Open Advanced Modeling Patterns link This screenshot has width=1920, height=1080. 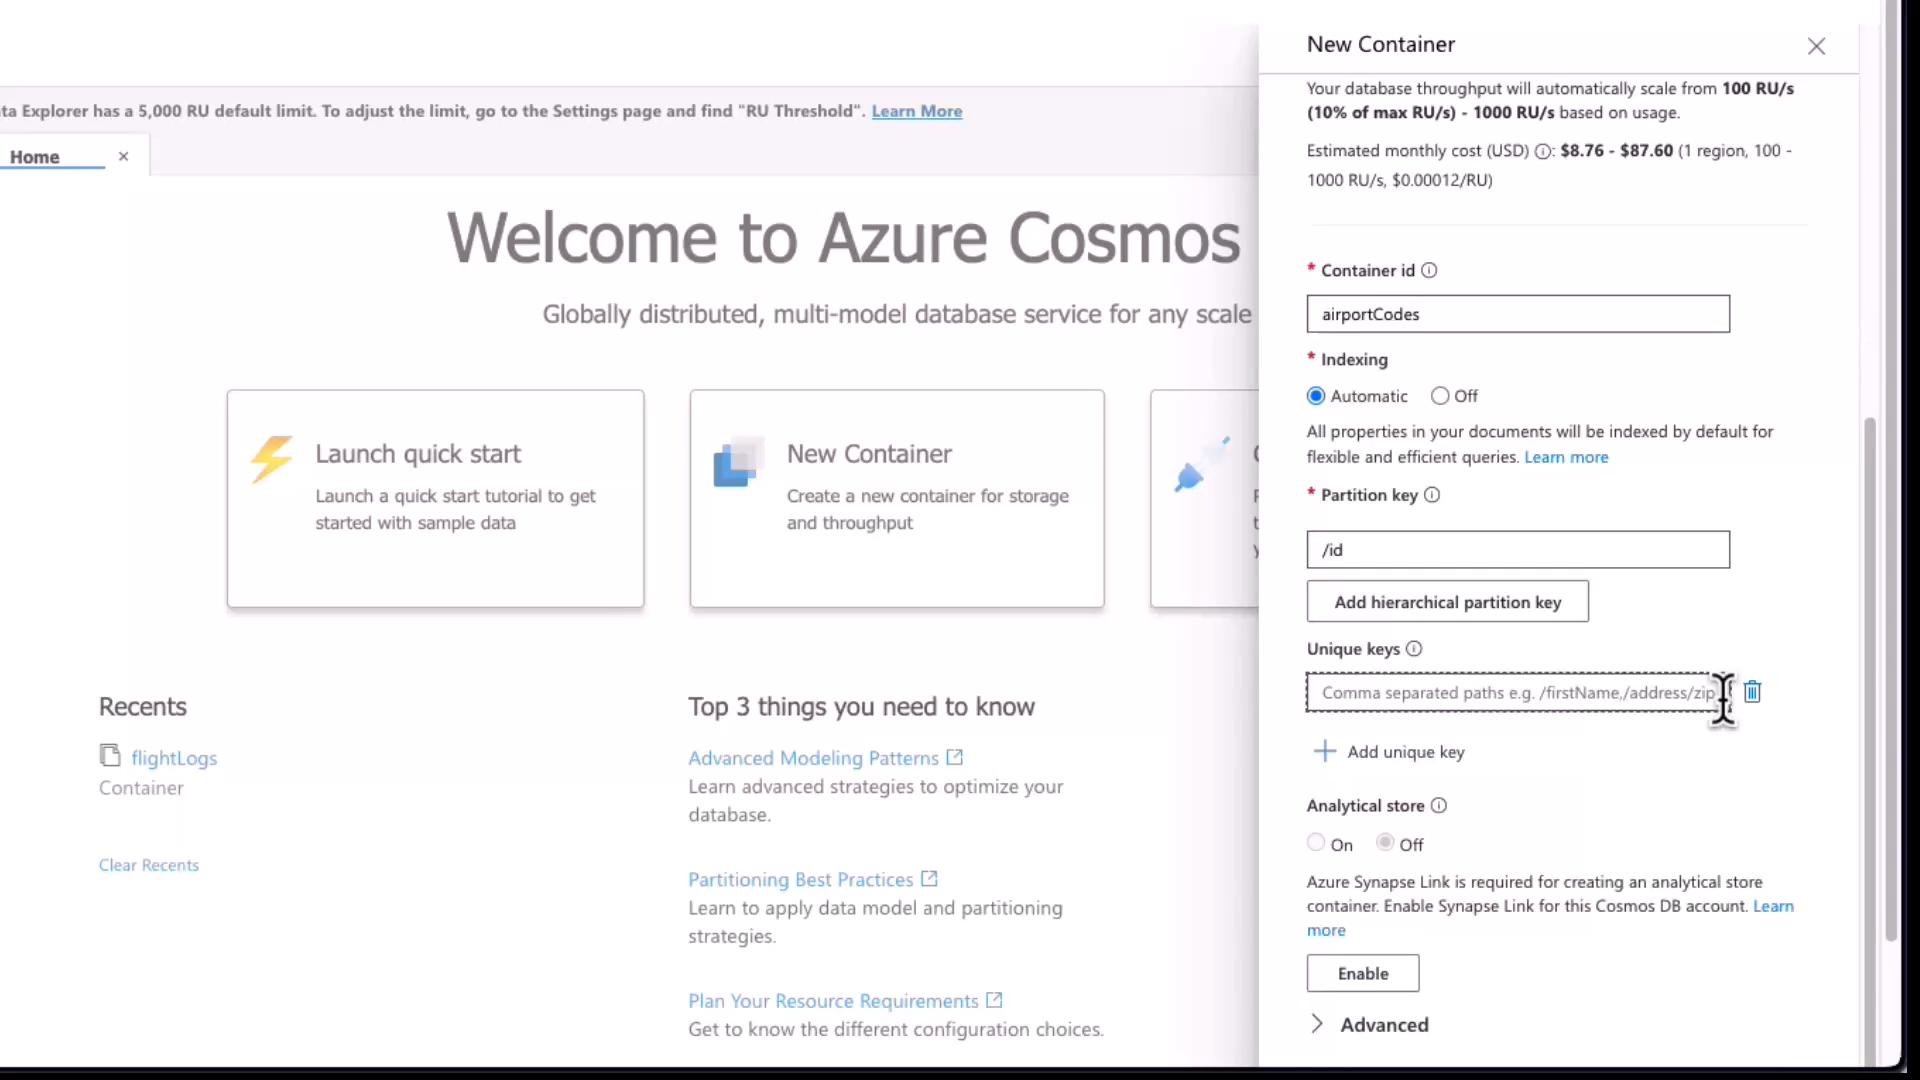tap(813, 758)
